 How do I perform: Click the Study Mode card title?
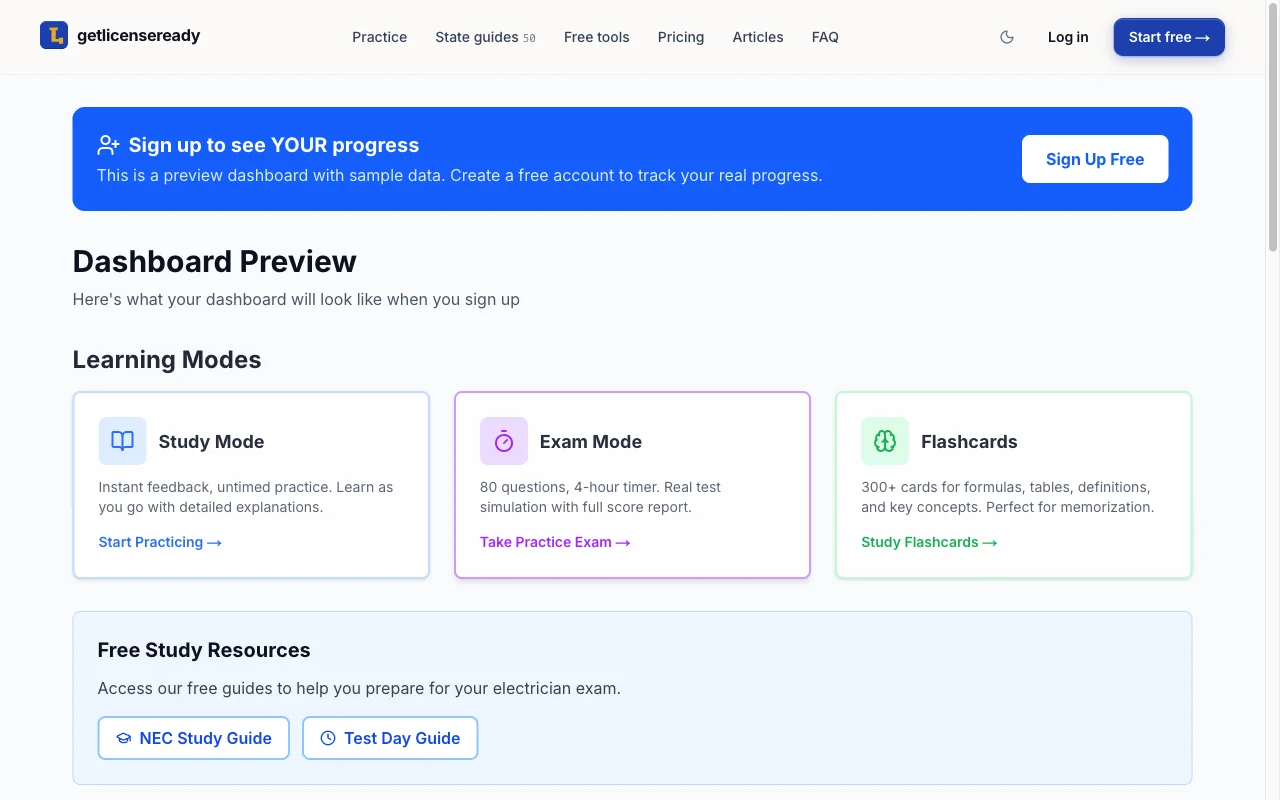[211, 441]
